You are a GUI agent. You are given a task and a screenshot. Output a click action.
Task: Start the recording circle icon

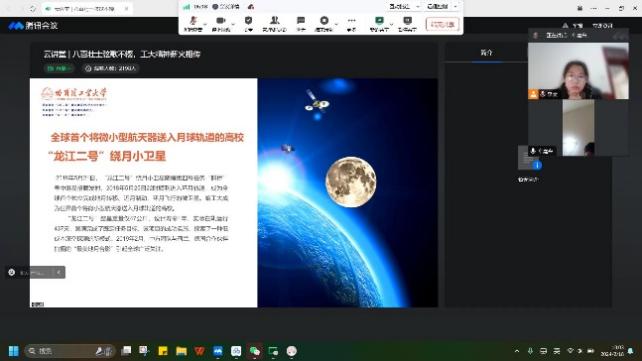tap(324, 24)
